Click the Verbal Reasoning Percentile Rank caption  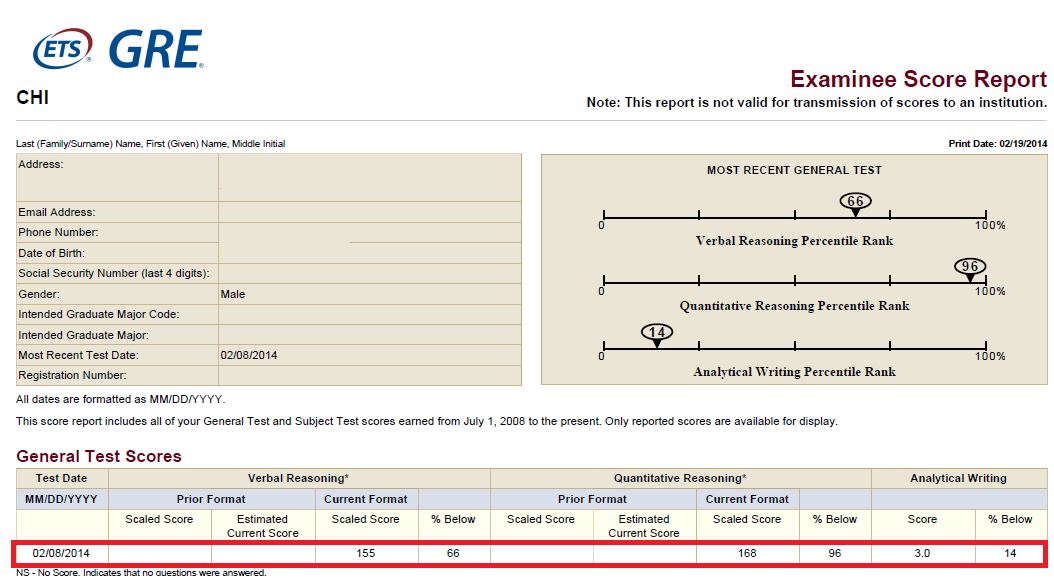click(x=794, y=241)
